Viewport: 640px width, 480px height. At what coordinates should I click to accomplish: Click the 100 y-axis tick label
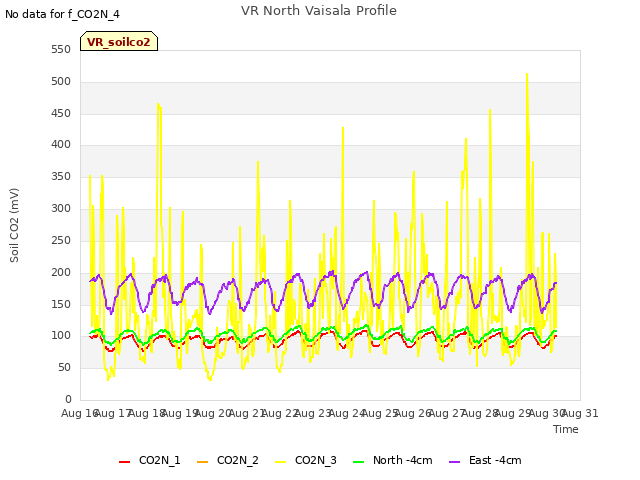tap(61, 336)
